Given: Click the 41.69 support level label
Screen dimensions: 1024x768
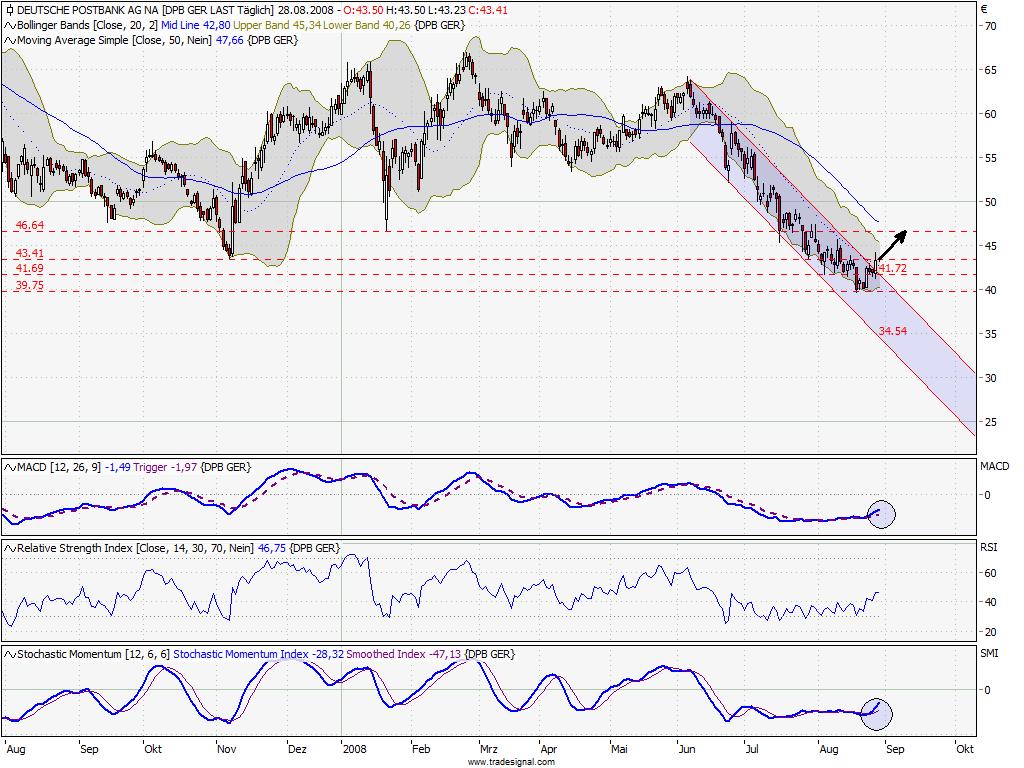Looking at the screenshot, I should (29, 268).
